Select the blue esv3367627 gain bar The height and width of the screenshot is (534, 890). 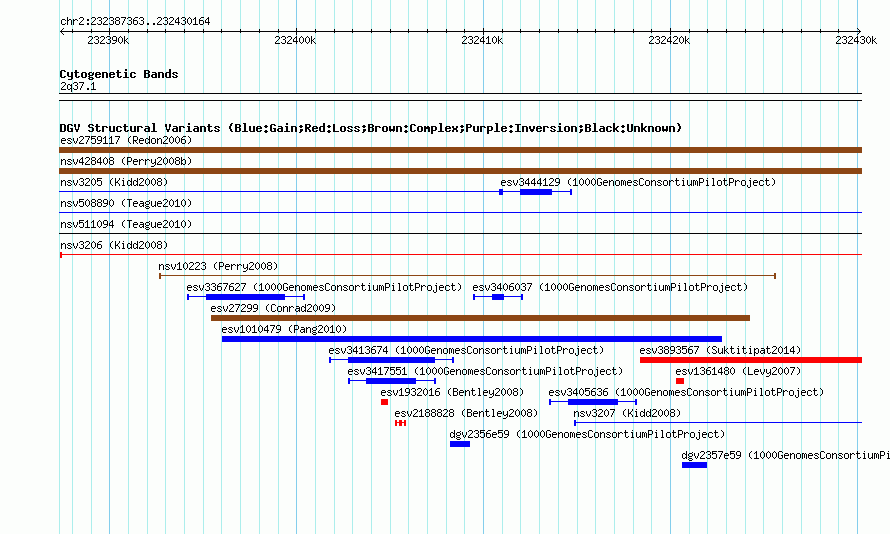pos(245,297)
